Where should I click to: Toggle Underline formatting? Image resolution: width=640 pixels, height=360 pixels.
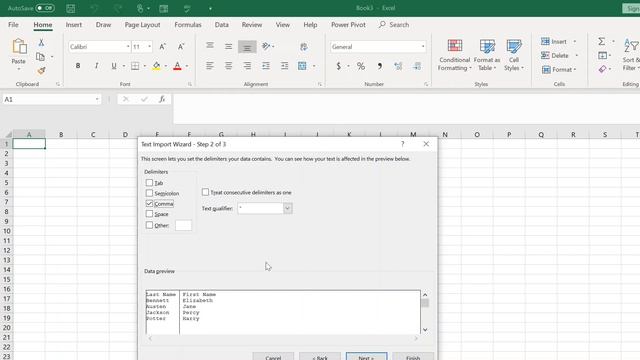coord(114,66)
